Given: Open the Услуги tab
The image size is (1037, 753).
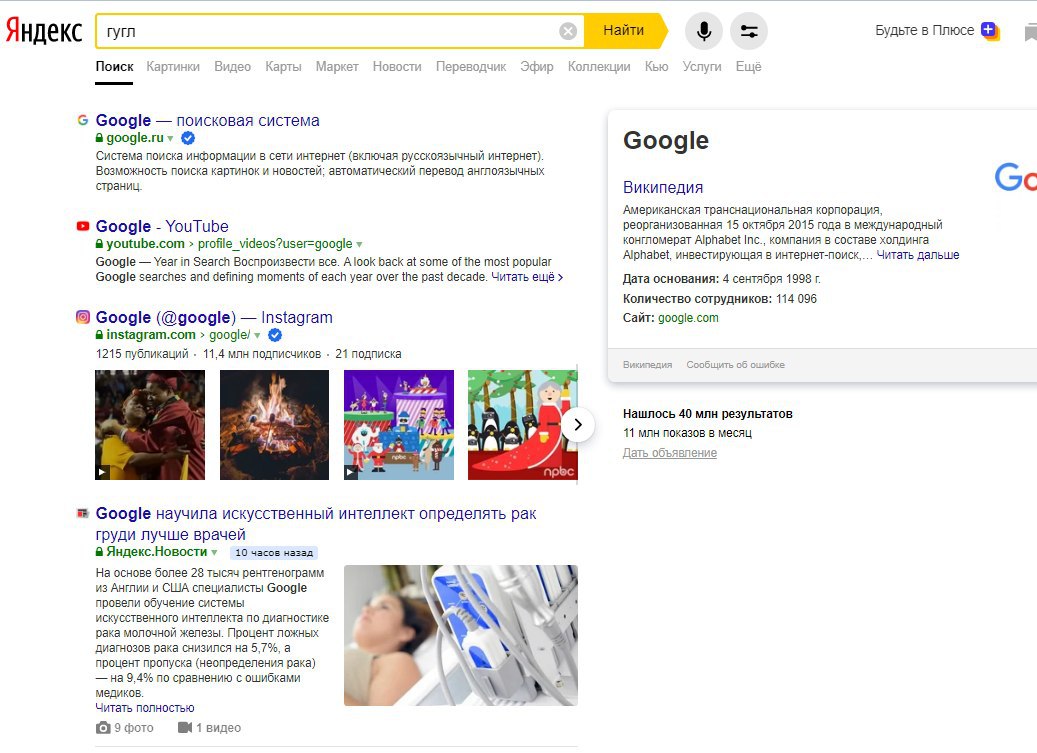Looking at the screenshot, I should click(x=702, y=67).
